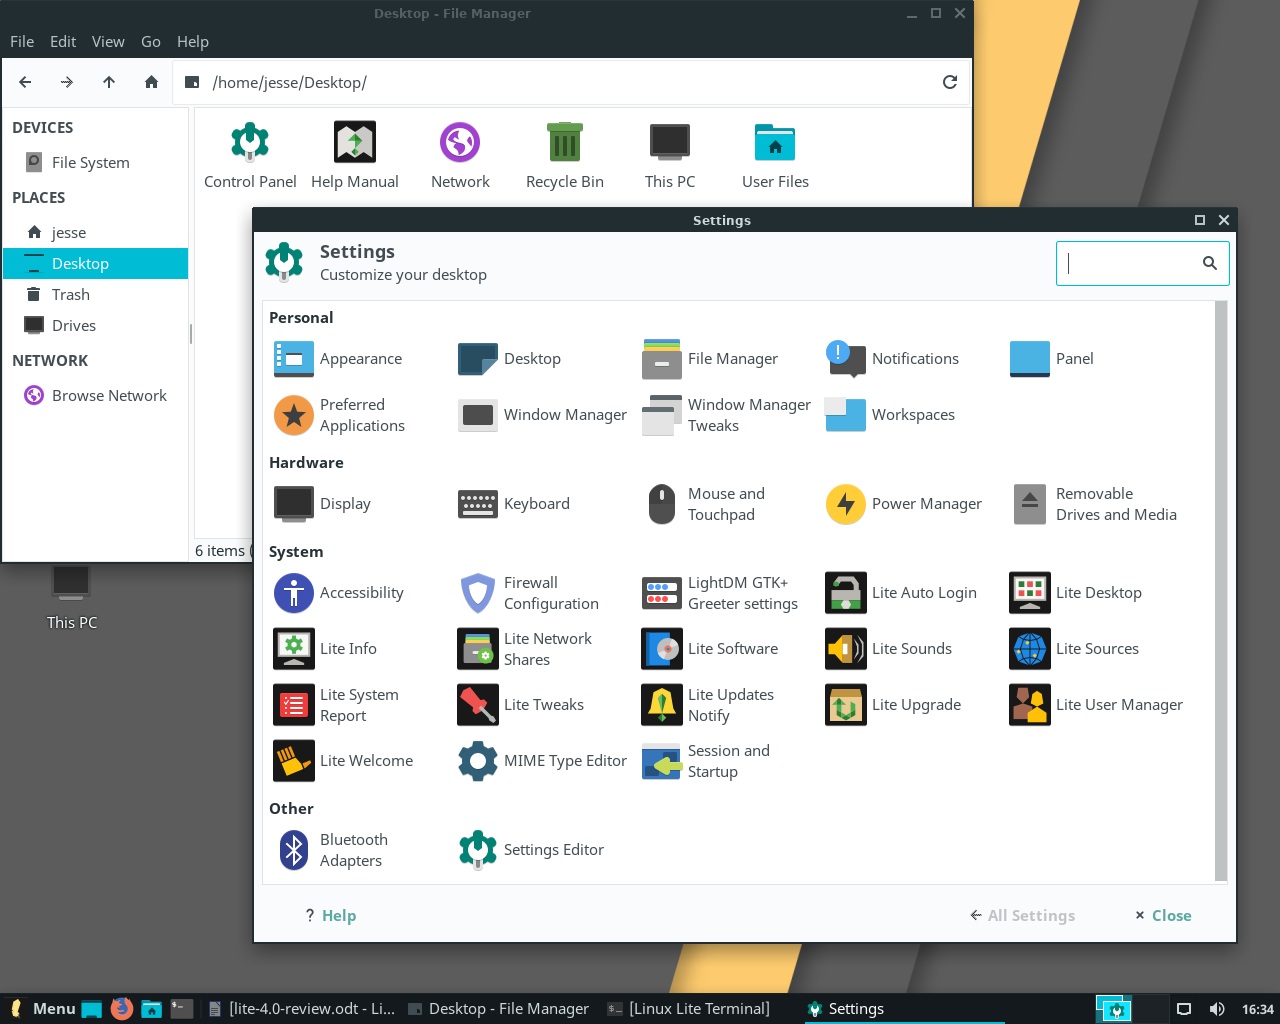The image size is (1280, 1024).
Task: Open the Go menu in File Manager
Action: click(151, 42)
